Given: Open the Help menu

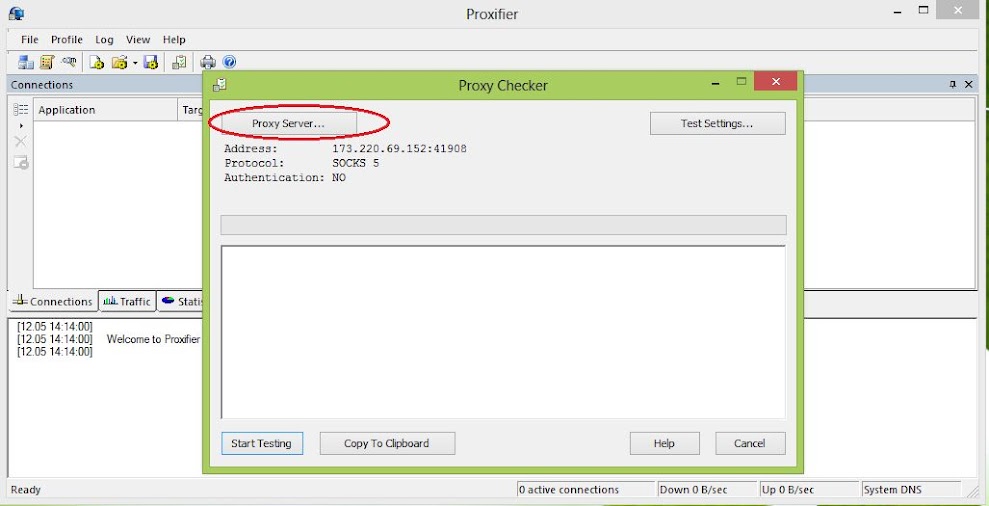Looking at the screenshot, I should point(174,40).
